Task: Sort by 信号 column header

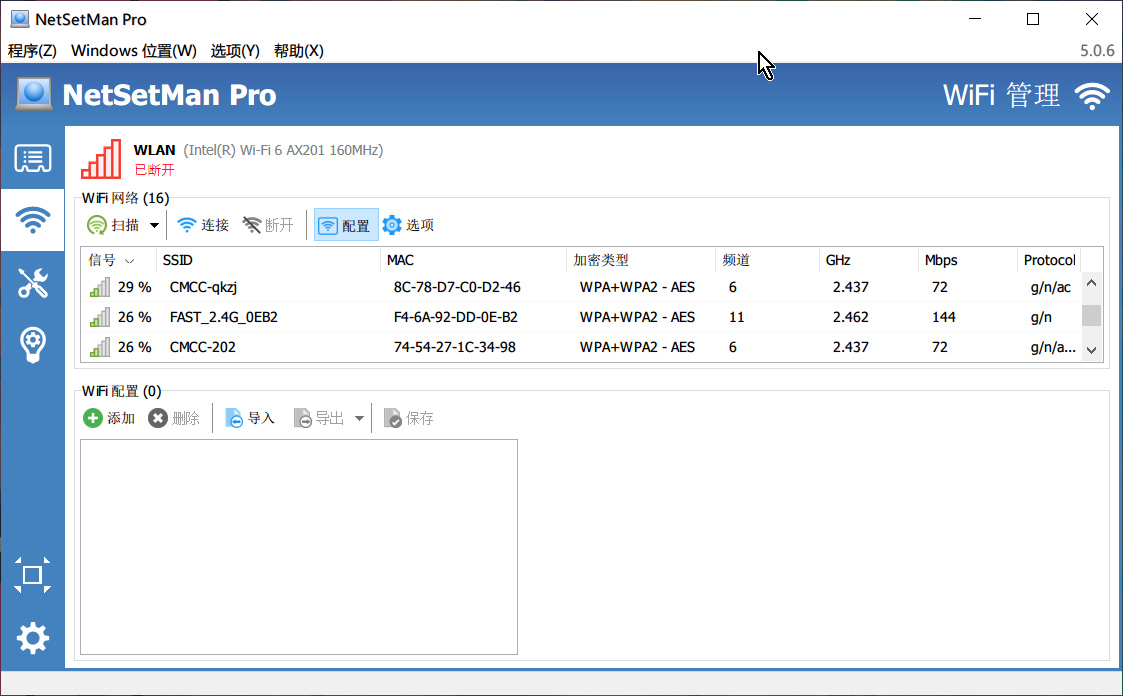Action: tap(118, 260)
